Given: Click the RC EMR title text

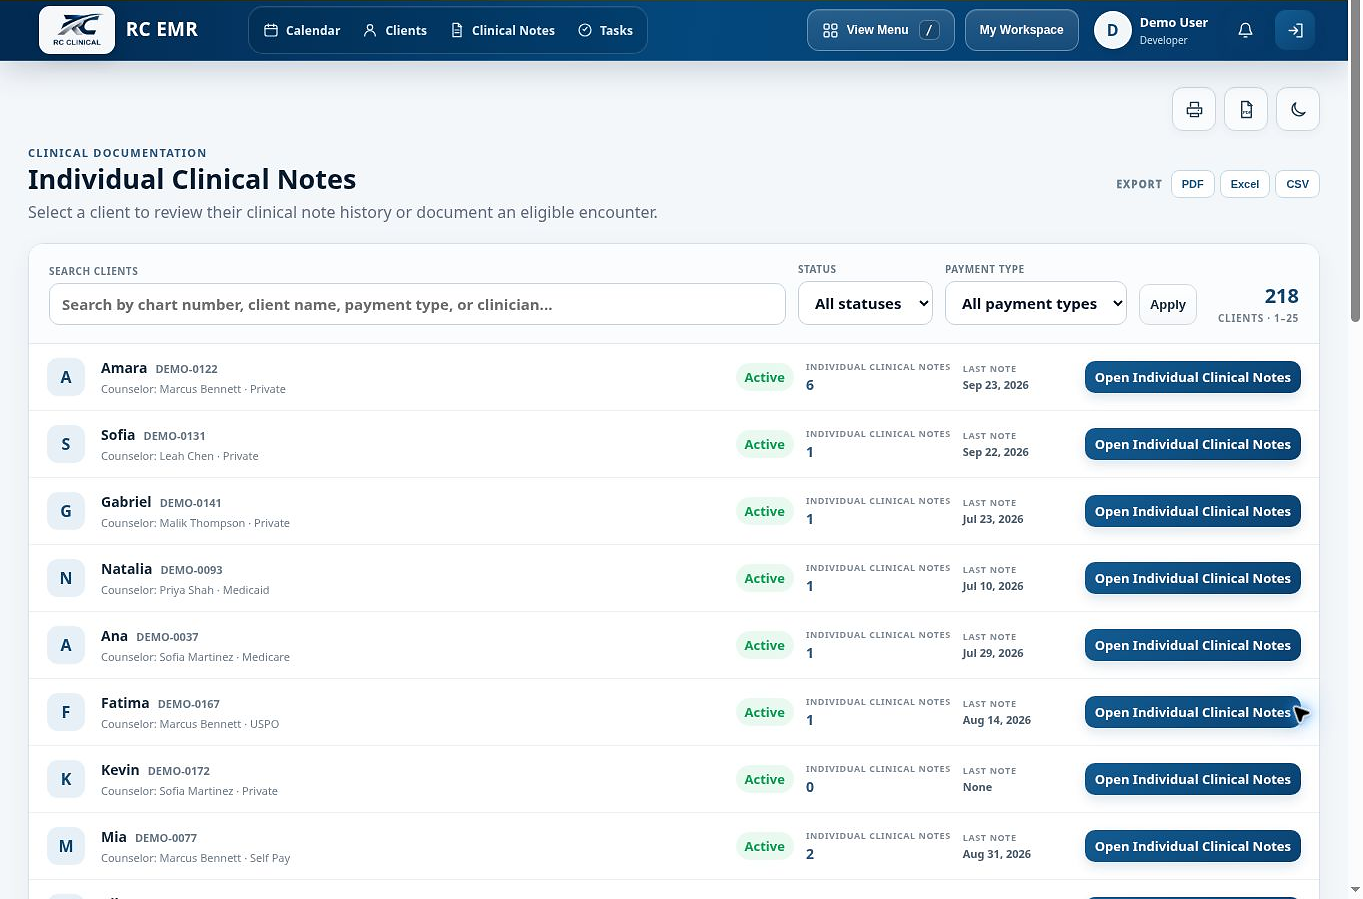Looking at the screenshot, I should click(x=162, y=30).
